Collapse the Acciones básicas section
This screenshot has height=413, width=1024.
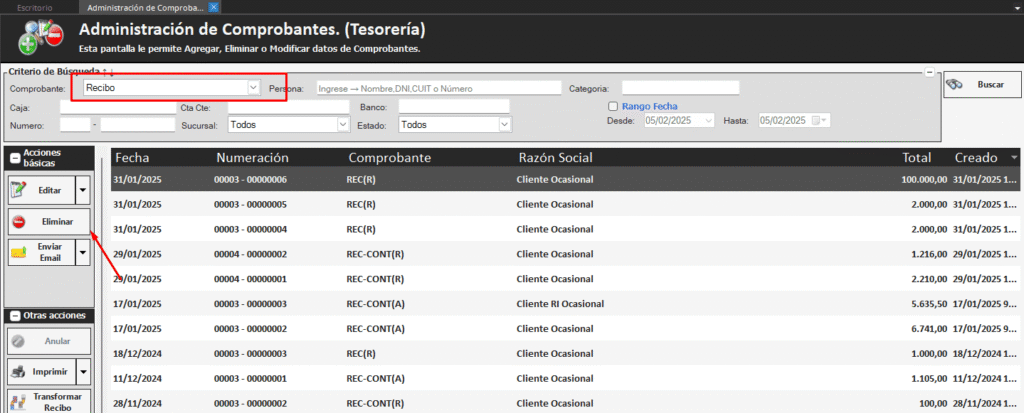pyautogui.click(x=14, y=158)
